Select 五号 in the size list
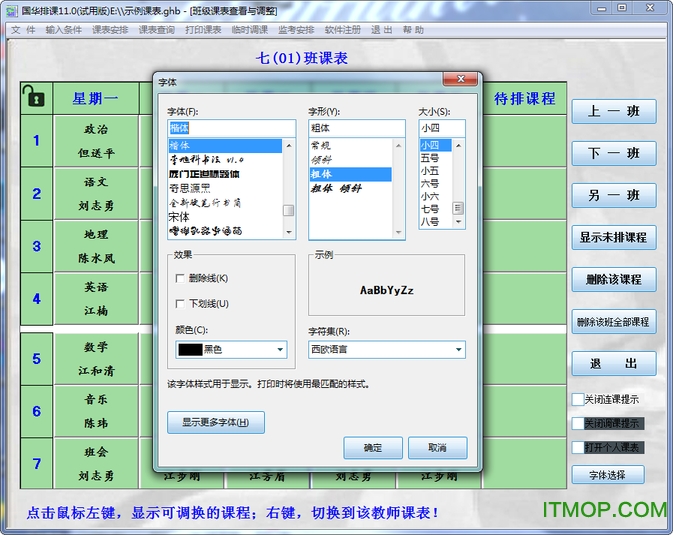The width and height of the screenshot is (673, 535). point(436,158)
